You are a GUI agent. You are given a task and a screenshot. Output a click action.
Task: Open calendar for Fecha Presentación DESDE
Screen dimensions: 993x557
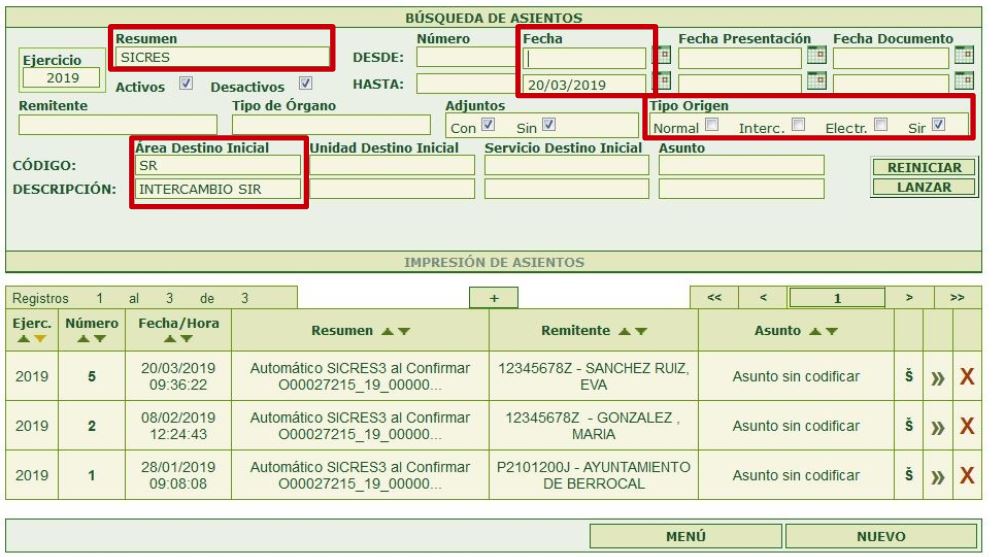(816, 55)
